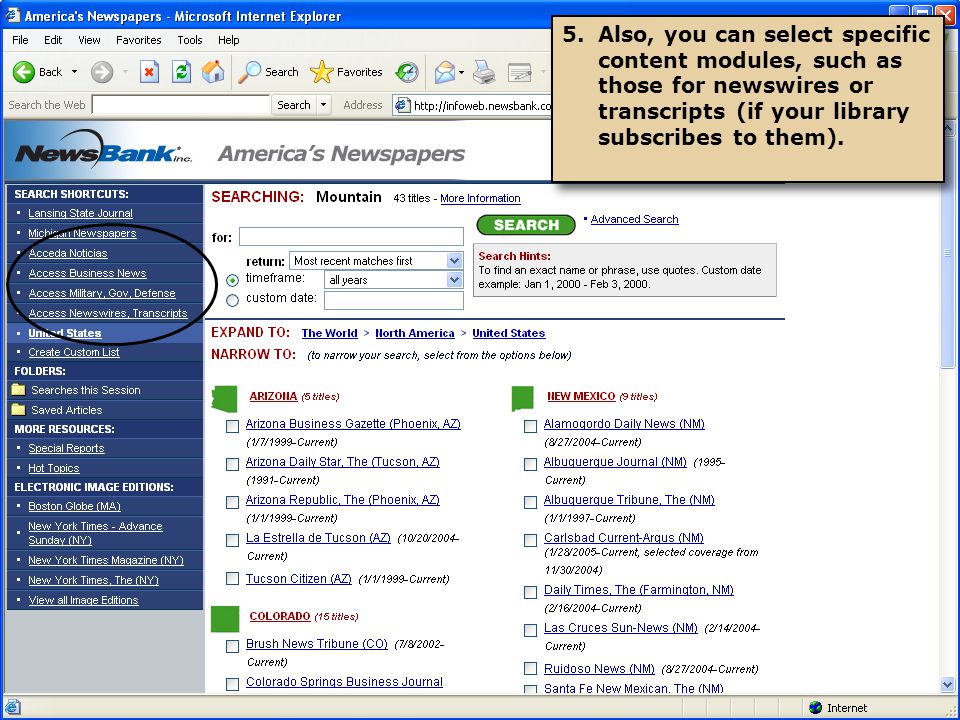Click the Search the Web button
The height and width of the screenshot is (720, 960).
click(294, 105)
